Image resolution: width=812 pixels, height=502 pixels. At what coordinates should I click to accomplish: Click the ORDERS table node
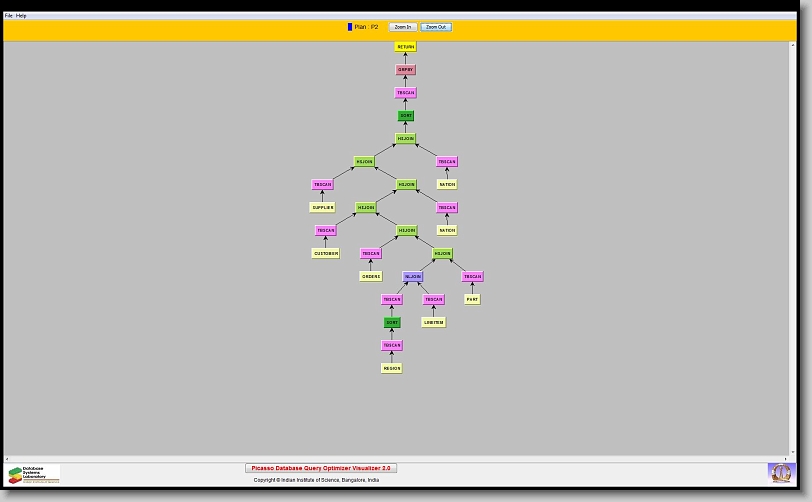pos(371,277)
